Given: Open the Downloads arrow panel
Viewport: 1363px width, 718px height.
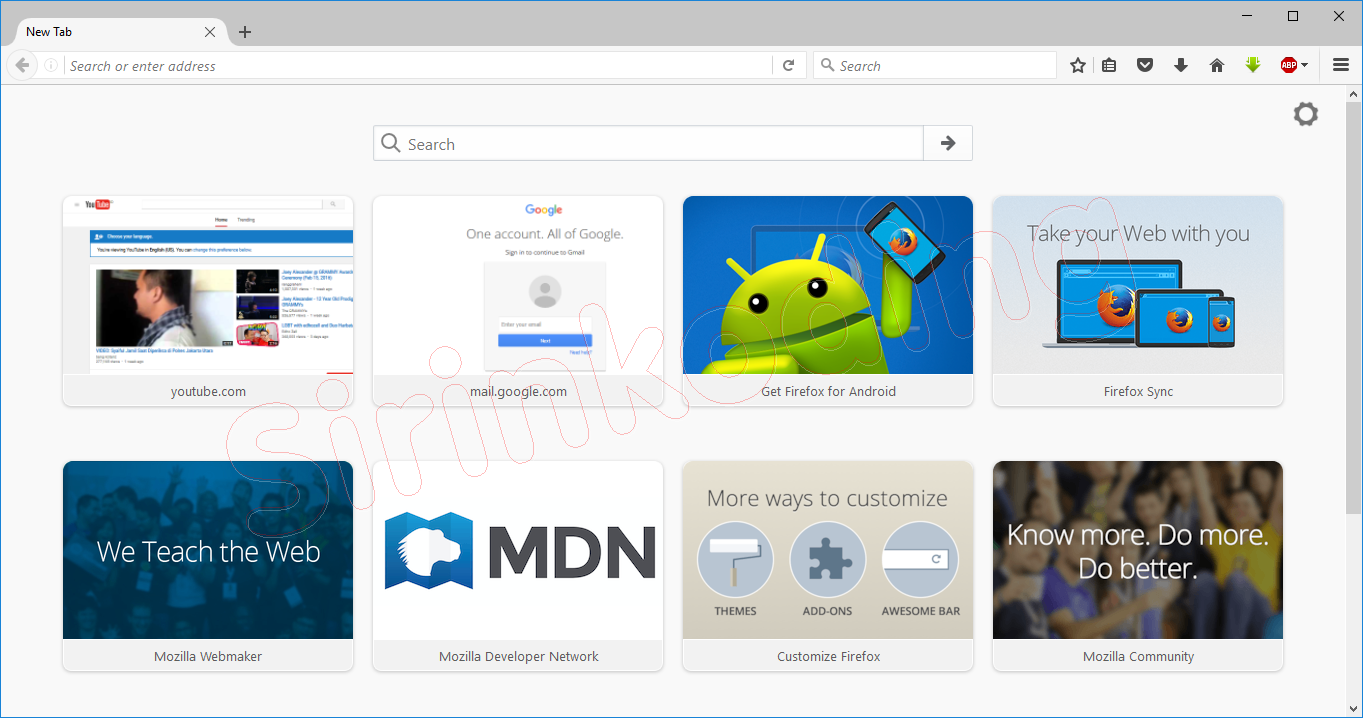Looking at the screenshot, I should pyautogui.click(x=1181, y=66).
